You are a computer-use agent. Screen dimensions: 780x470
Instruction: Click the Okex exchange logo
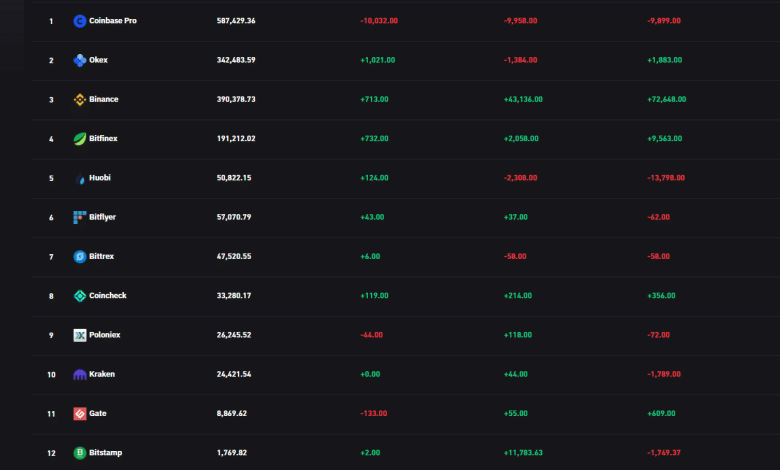[80, 60]
